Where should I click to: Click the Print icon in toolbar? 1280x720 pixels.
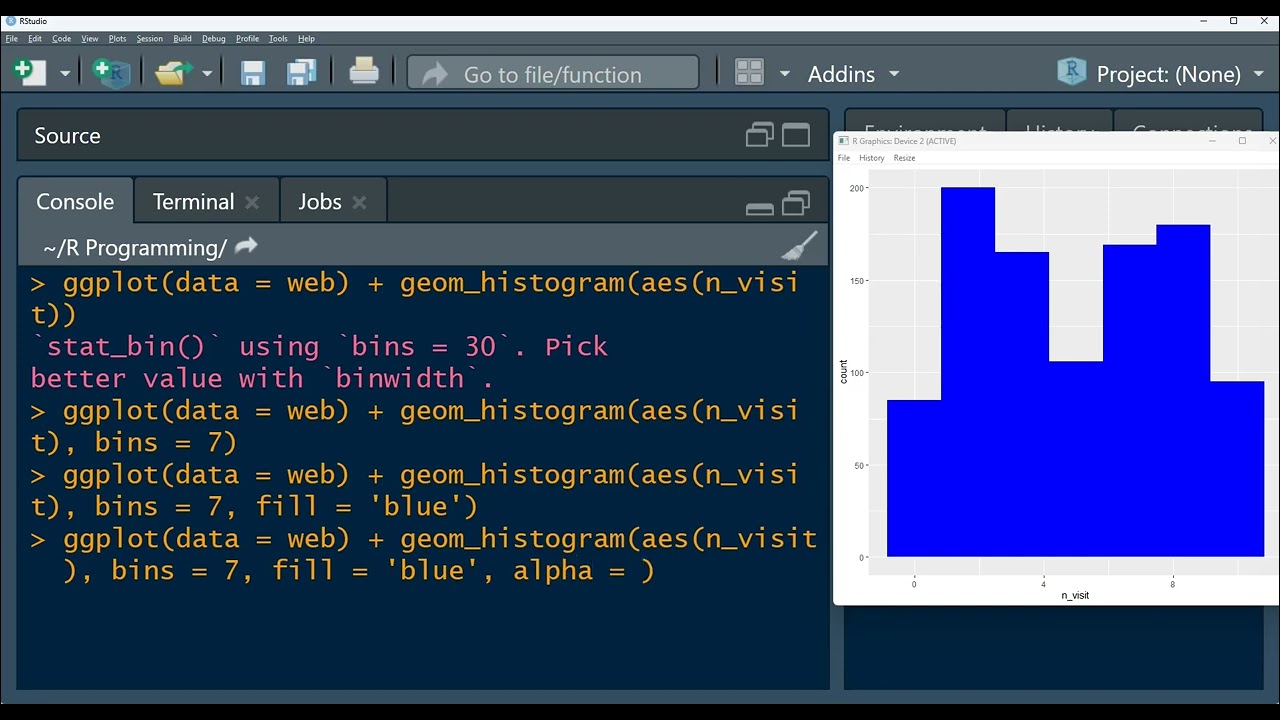(x=364, y=72)
